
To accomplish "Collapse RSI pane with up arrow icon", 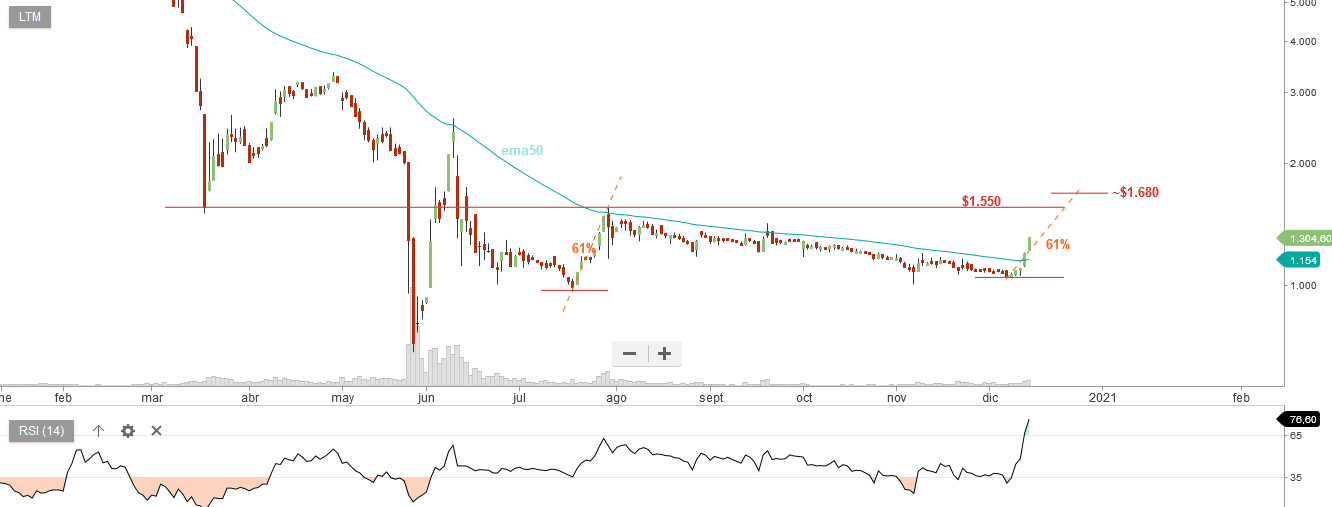I will [x=98, y=431].
